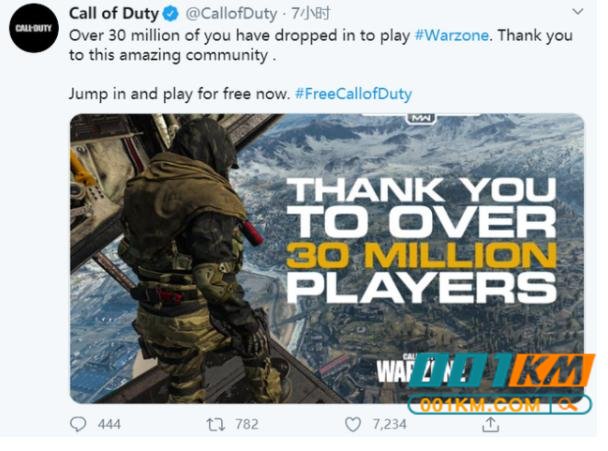Click the tweet timestamp 7小时

pyautogui.click(x=311, y=14)
